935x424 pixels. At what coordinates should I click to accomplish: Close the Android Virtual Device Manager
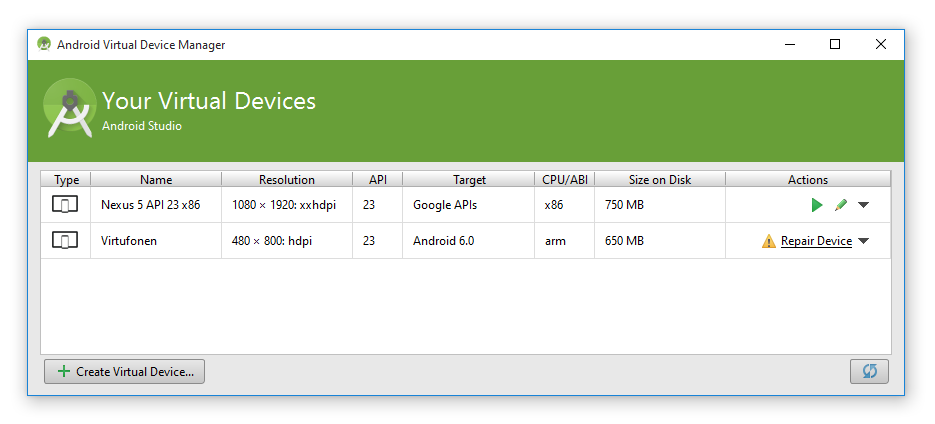881,44
